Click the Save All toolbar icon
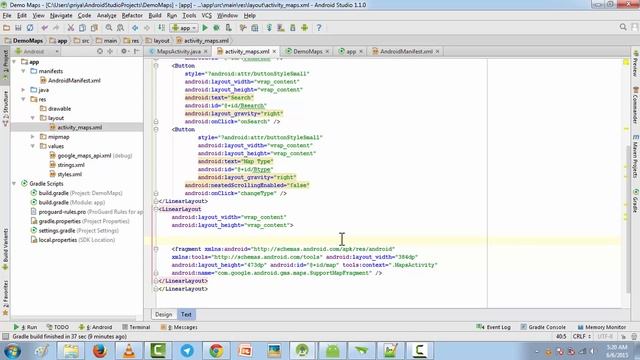The width and height of the screenshot is (640, 360). pyautogui.click(x=18, y=28)
